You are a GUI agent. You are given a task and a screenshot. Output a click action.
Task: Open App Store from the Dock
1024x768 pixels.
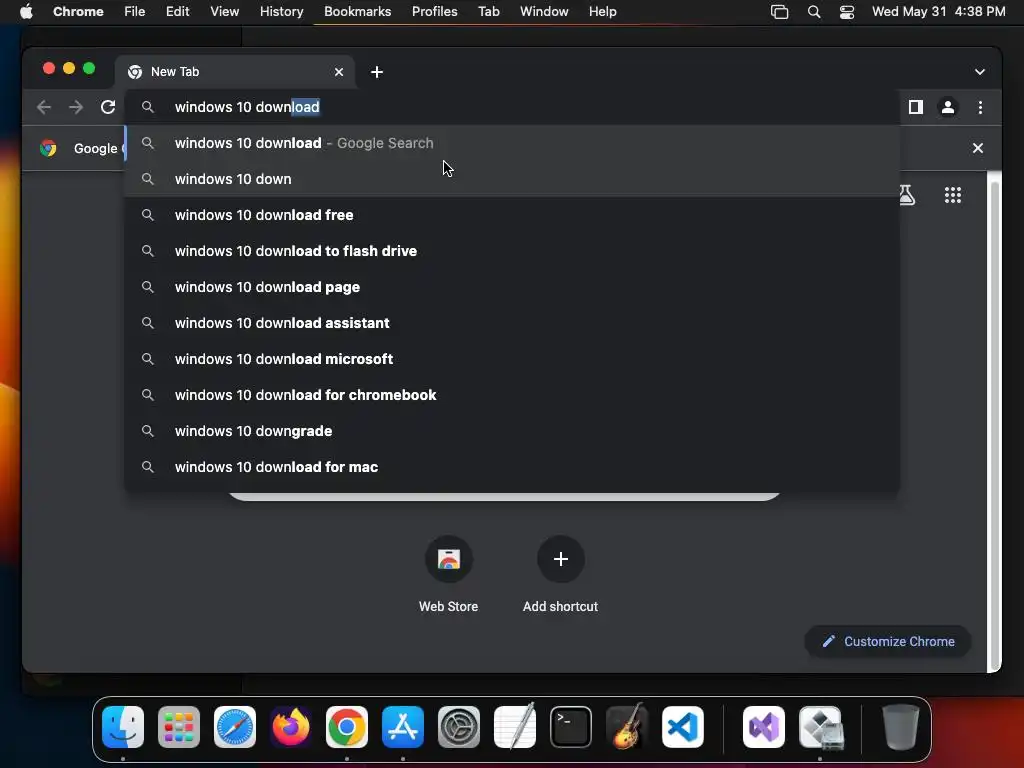coord(403,727)
